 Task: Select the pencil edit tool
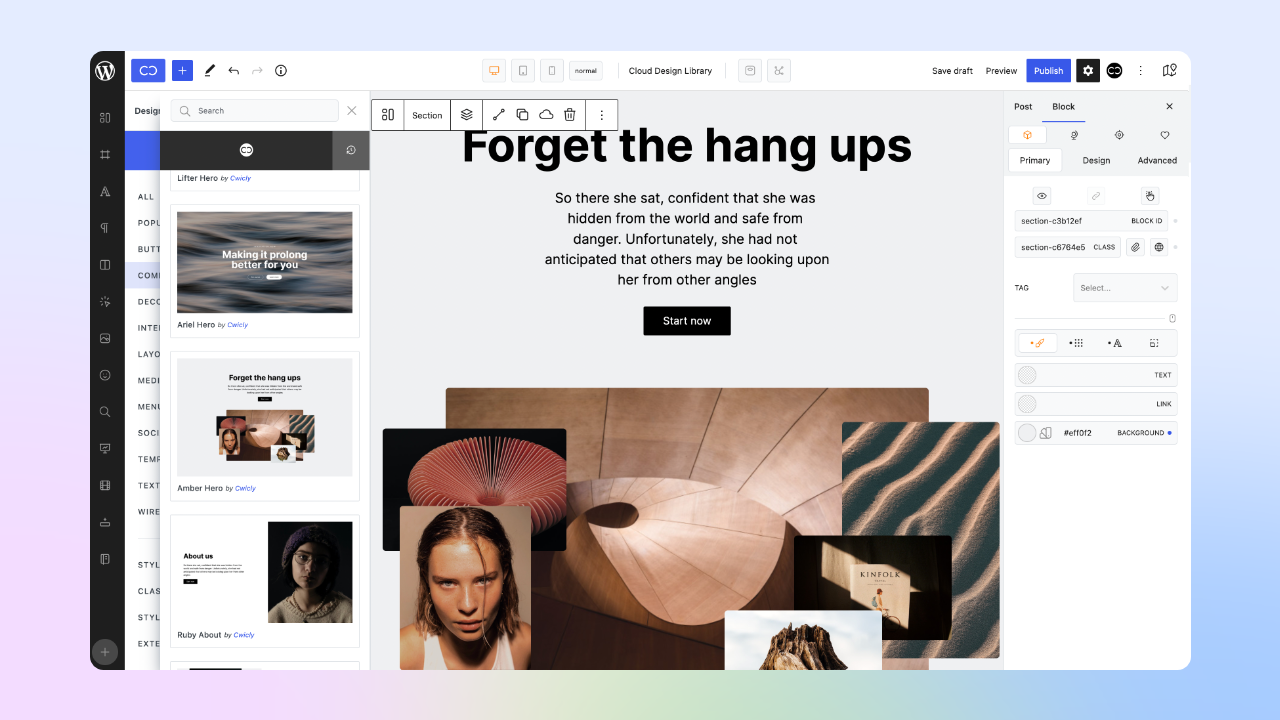click(x=210, y=71)
